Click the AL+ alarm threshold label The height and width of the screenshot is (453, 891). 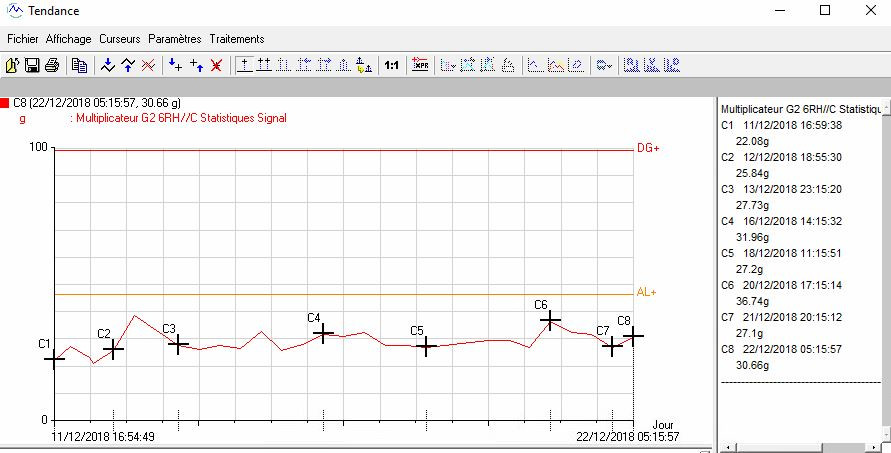tap(647, 292)
